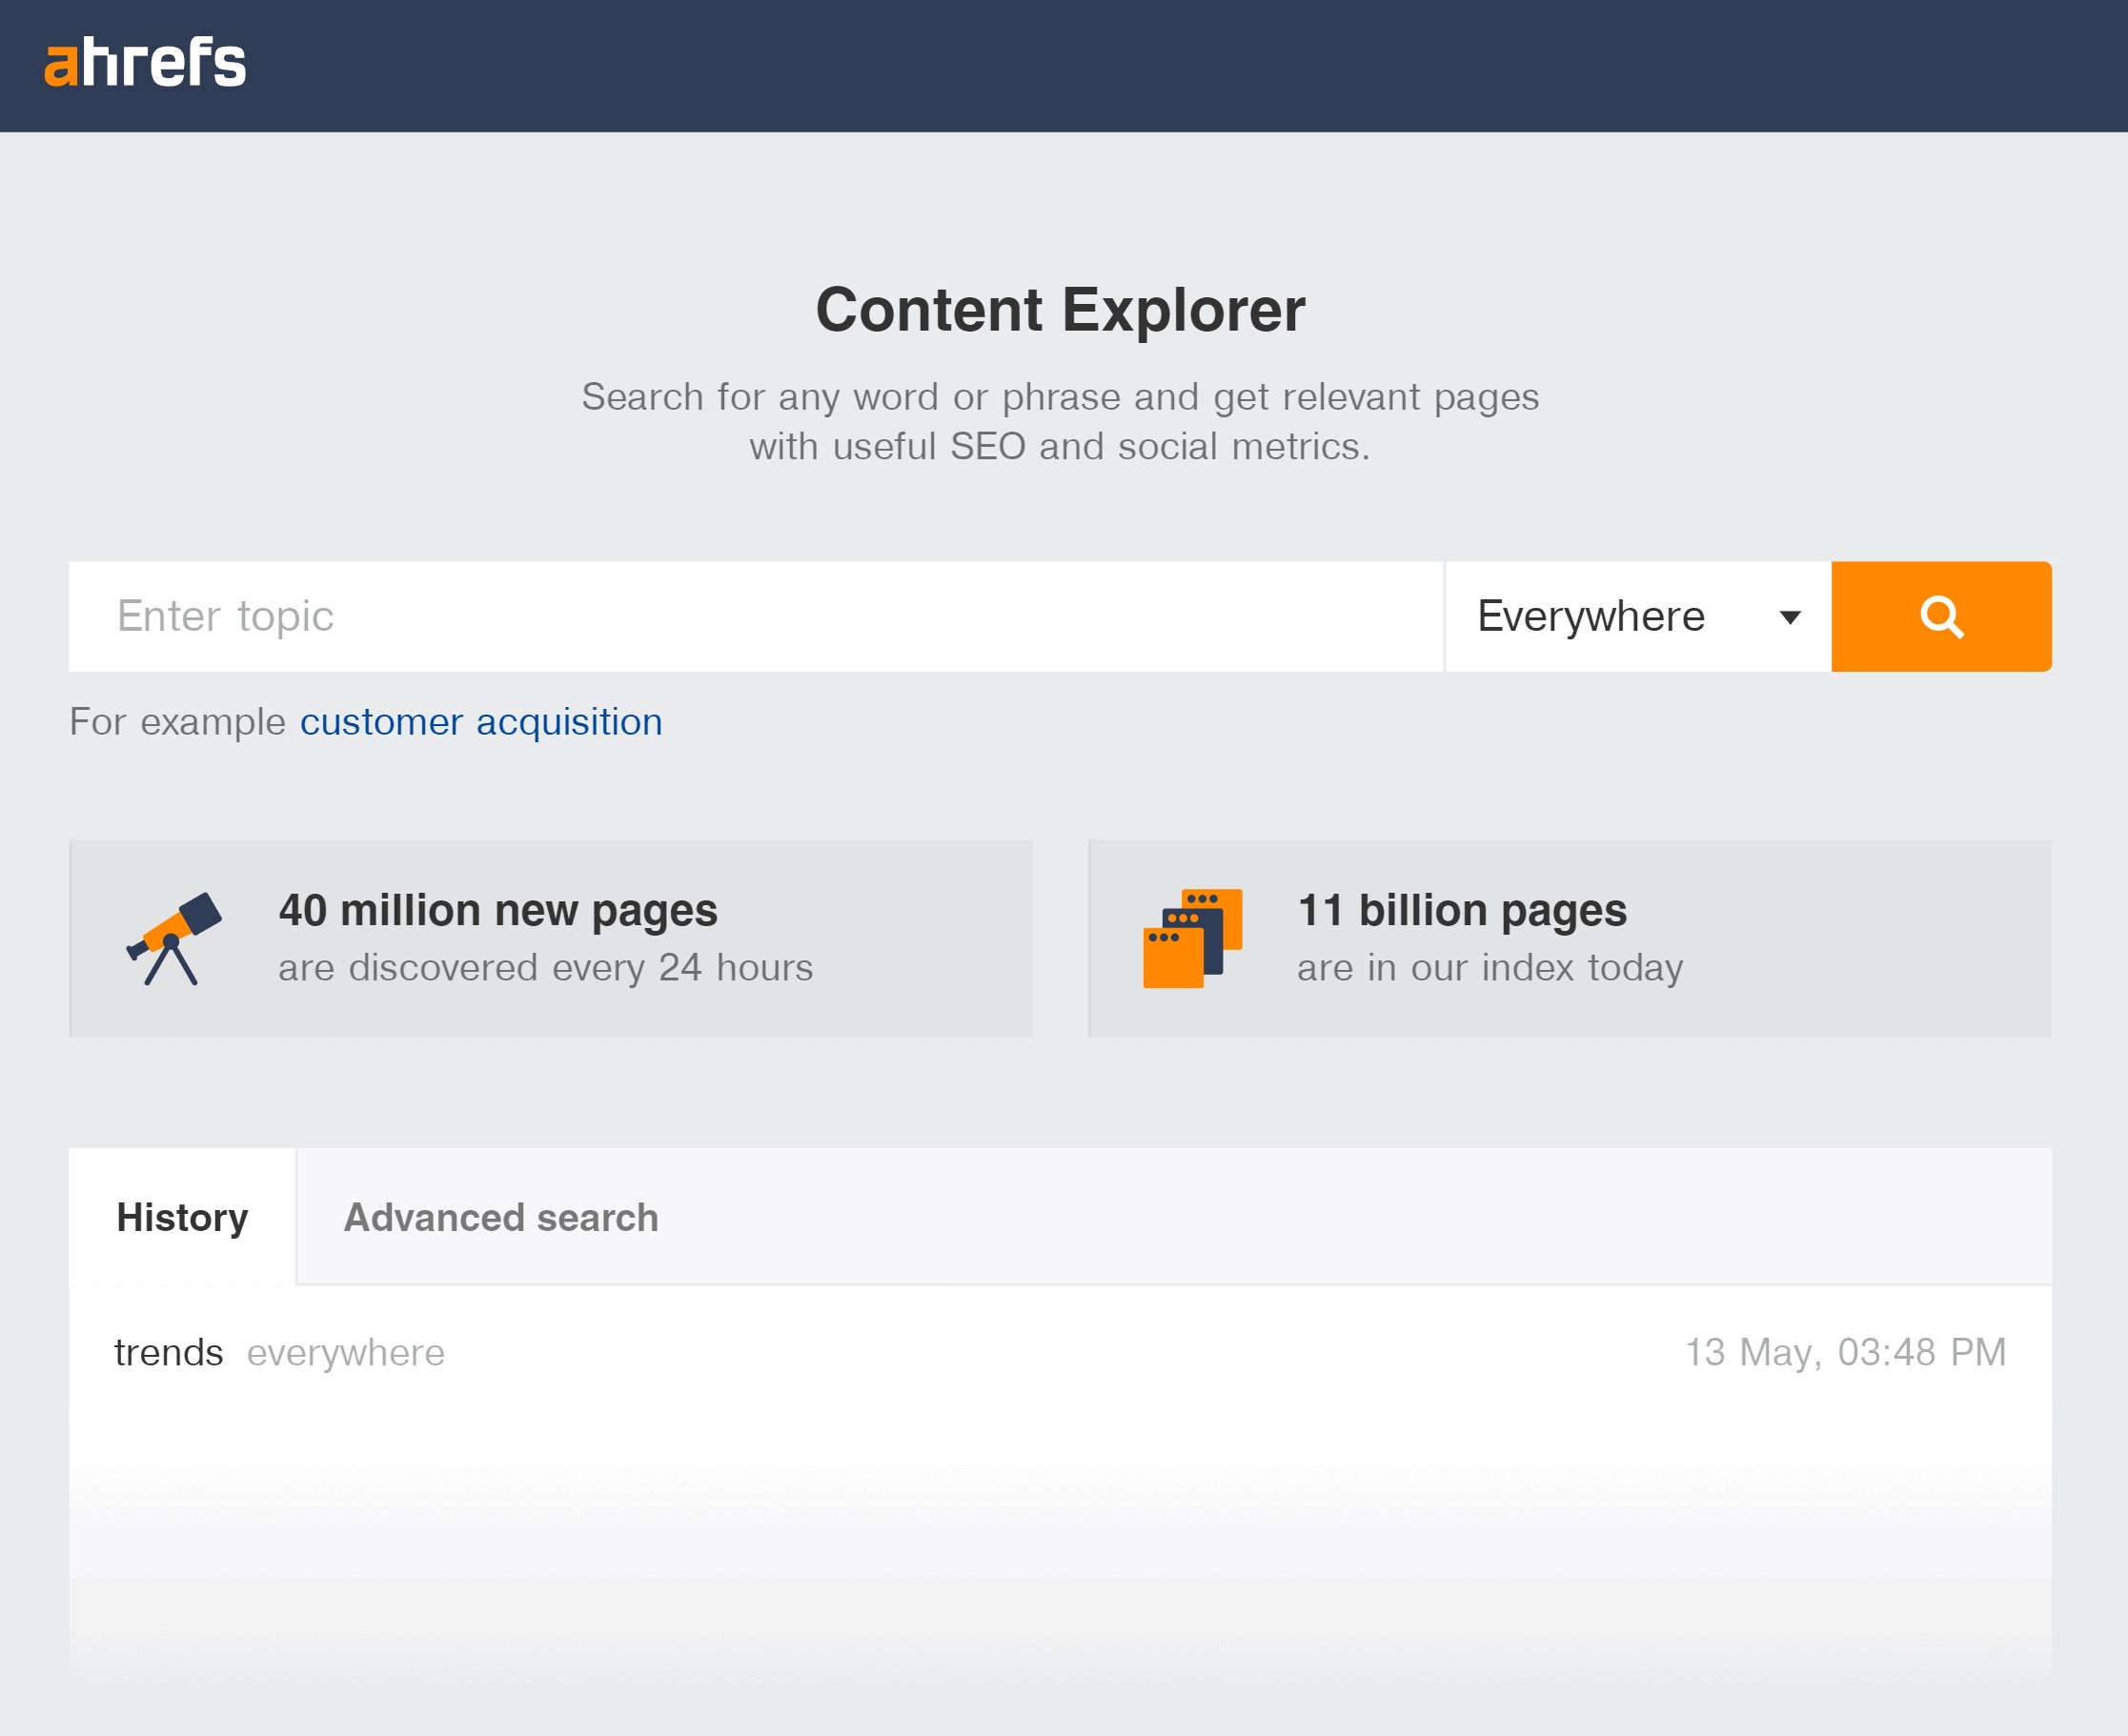Image resolution: width=2128 pixels, height=1736 pixels.
Task: Focus the Enter topic search field
Action: 756,616
